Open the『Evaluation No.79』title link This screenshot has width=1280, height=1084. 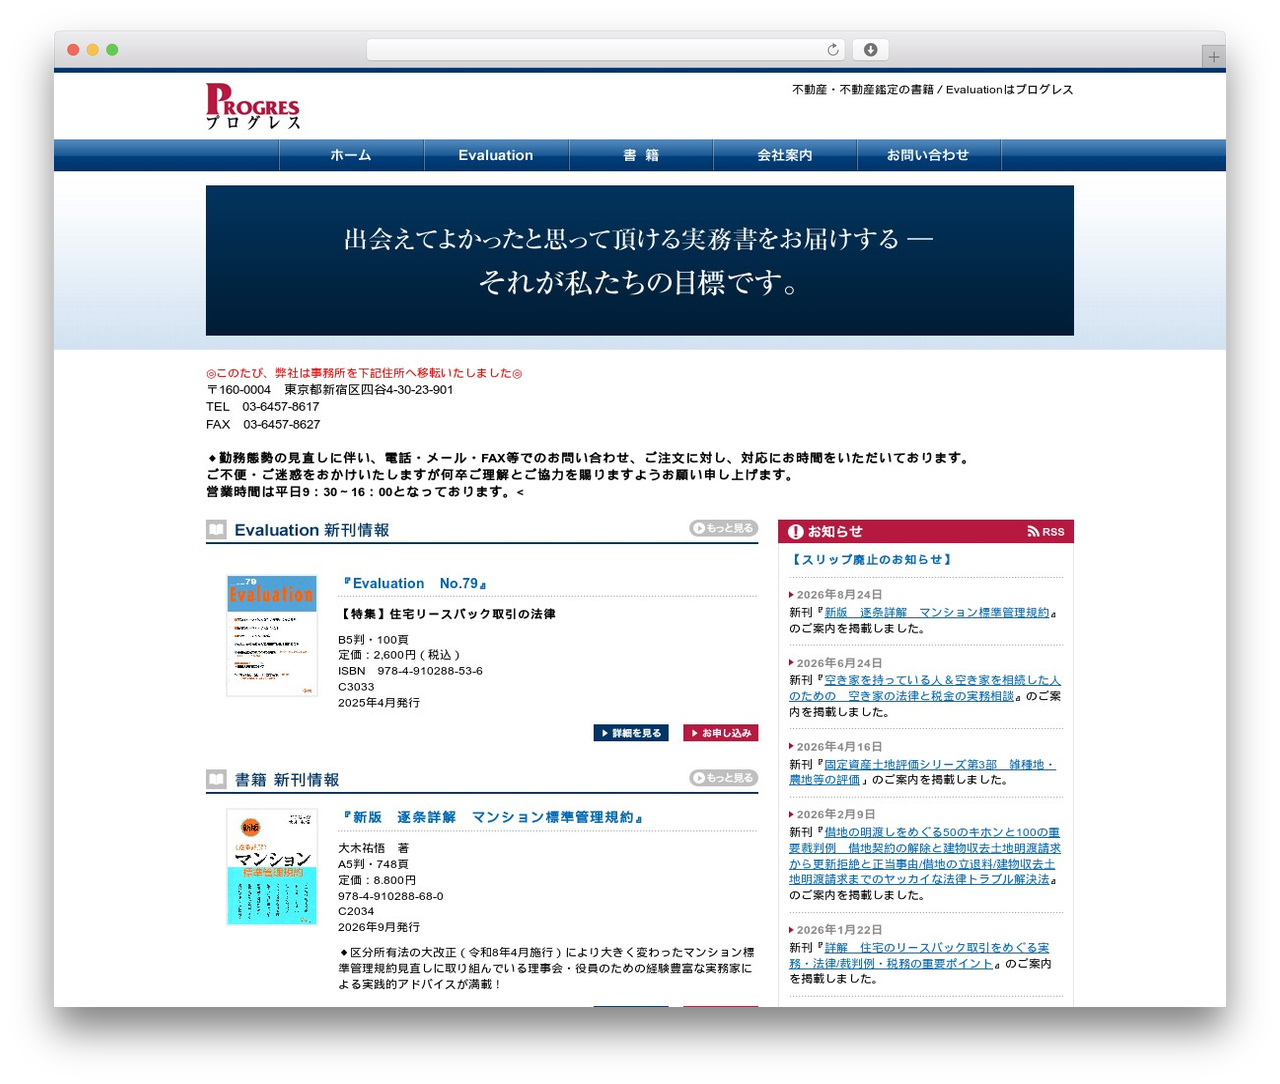(414, 583)
